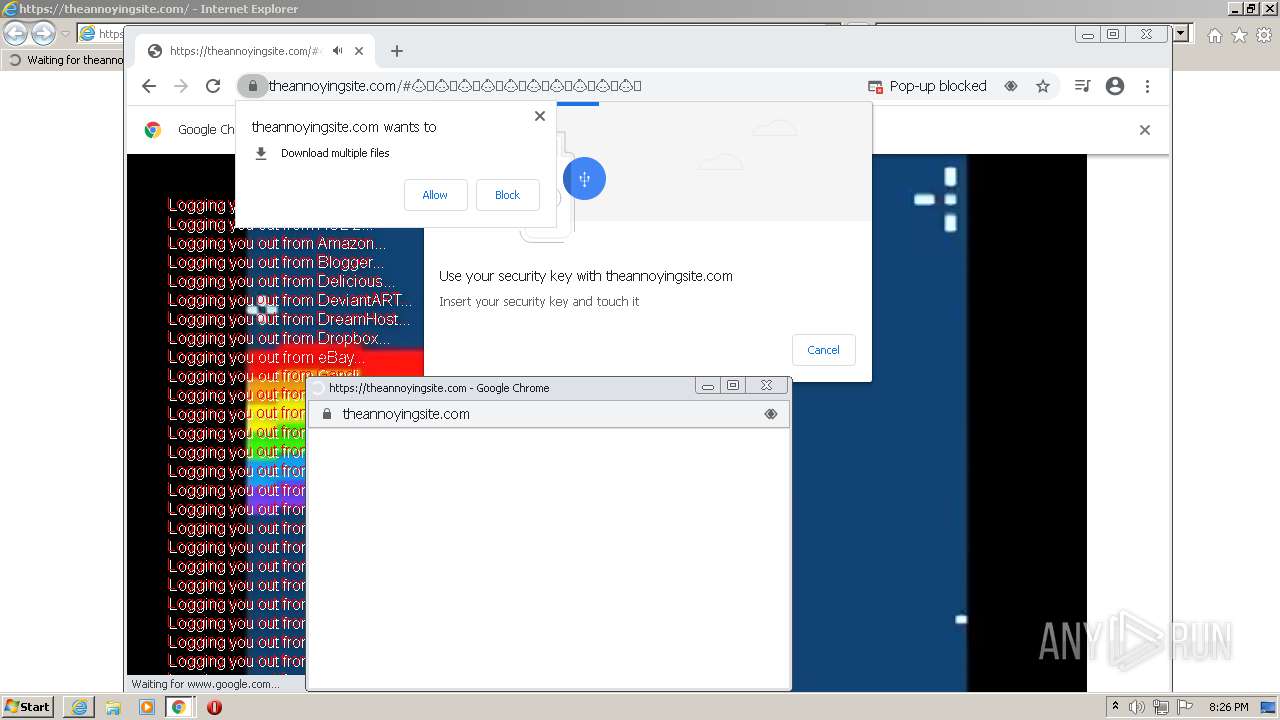Show hidden system tray icons

point(1116,706)
